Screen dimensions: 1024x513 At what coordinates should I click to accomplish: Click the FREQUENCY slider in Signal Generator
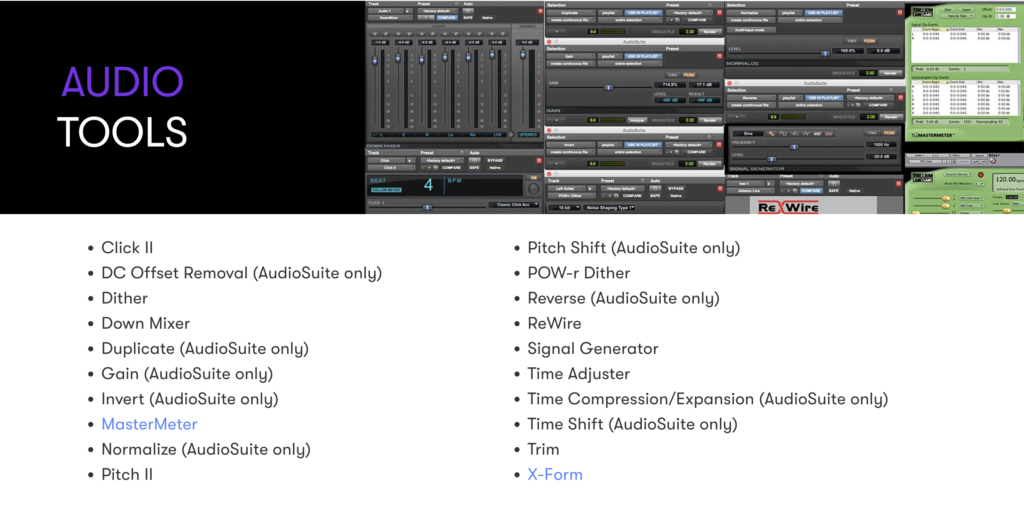tap(794, 147)
